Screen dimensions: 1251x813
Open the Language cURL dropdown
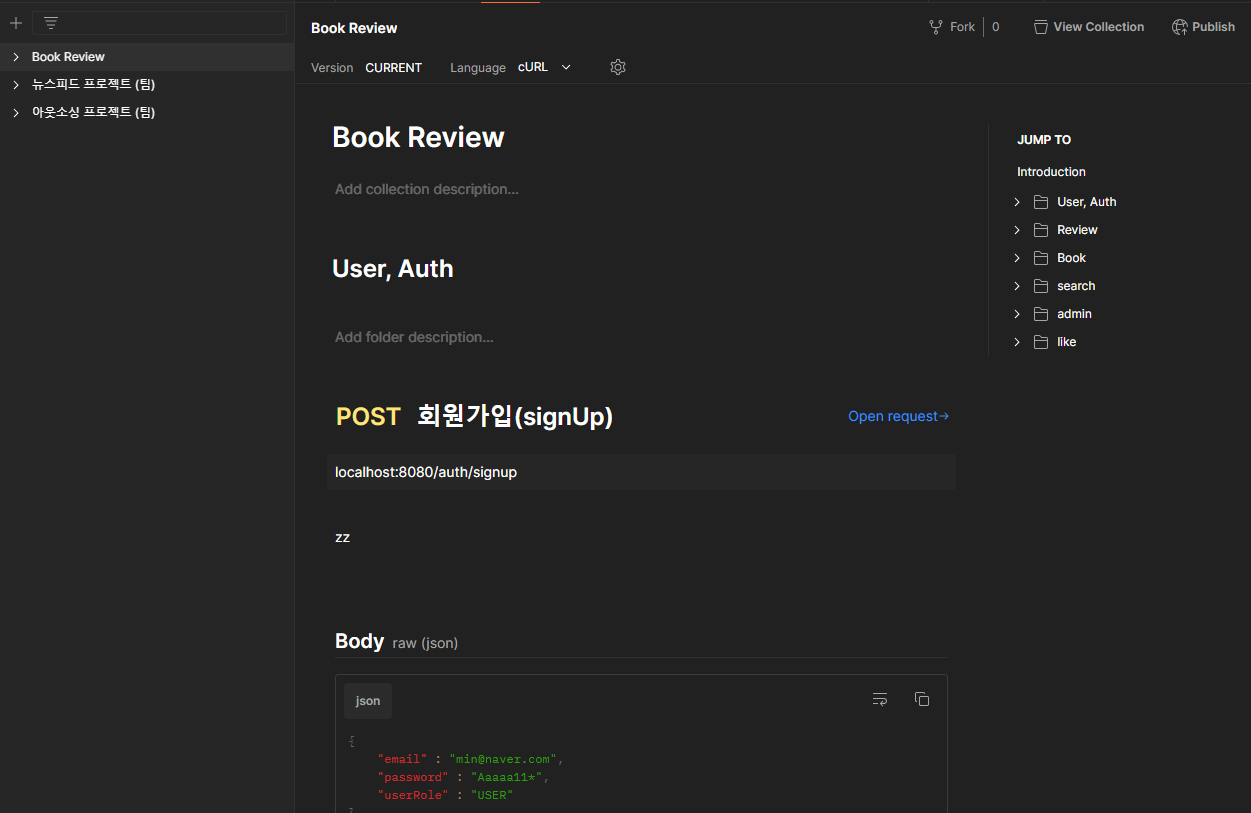(x=545, y=67)
